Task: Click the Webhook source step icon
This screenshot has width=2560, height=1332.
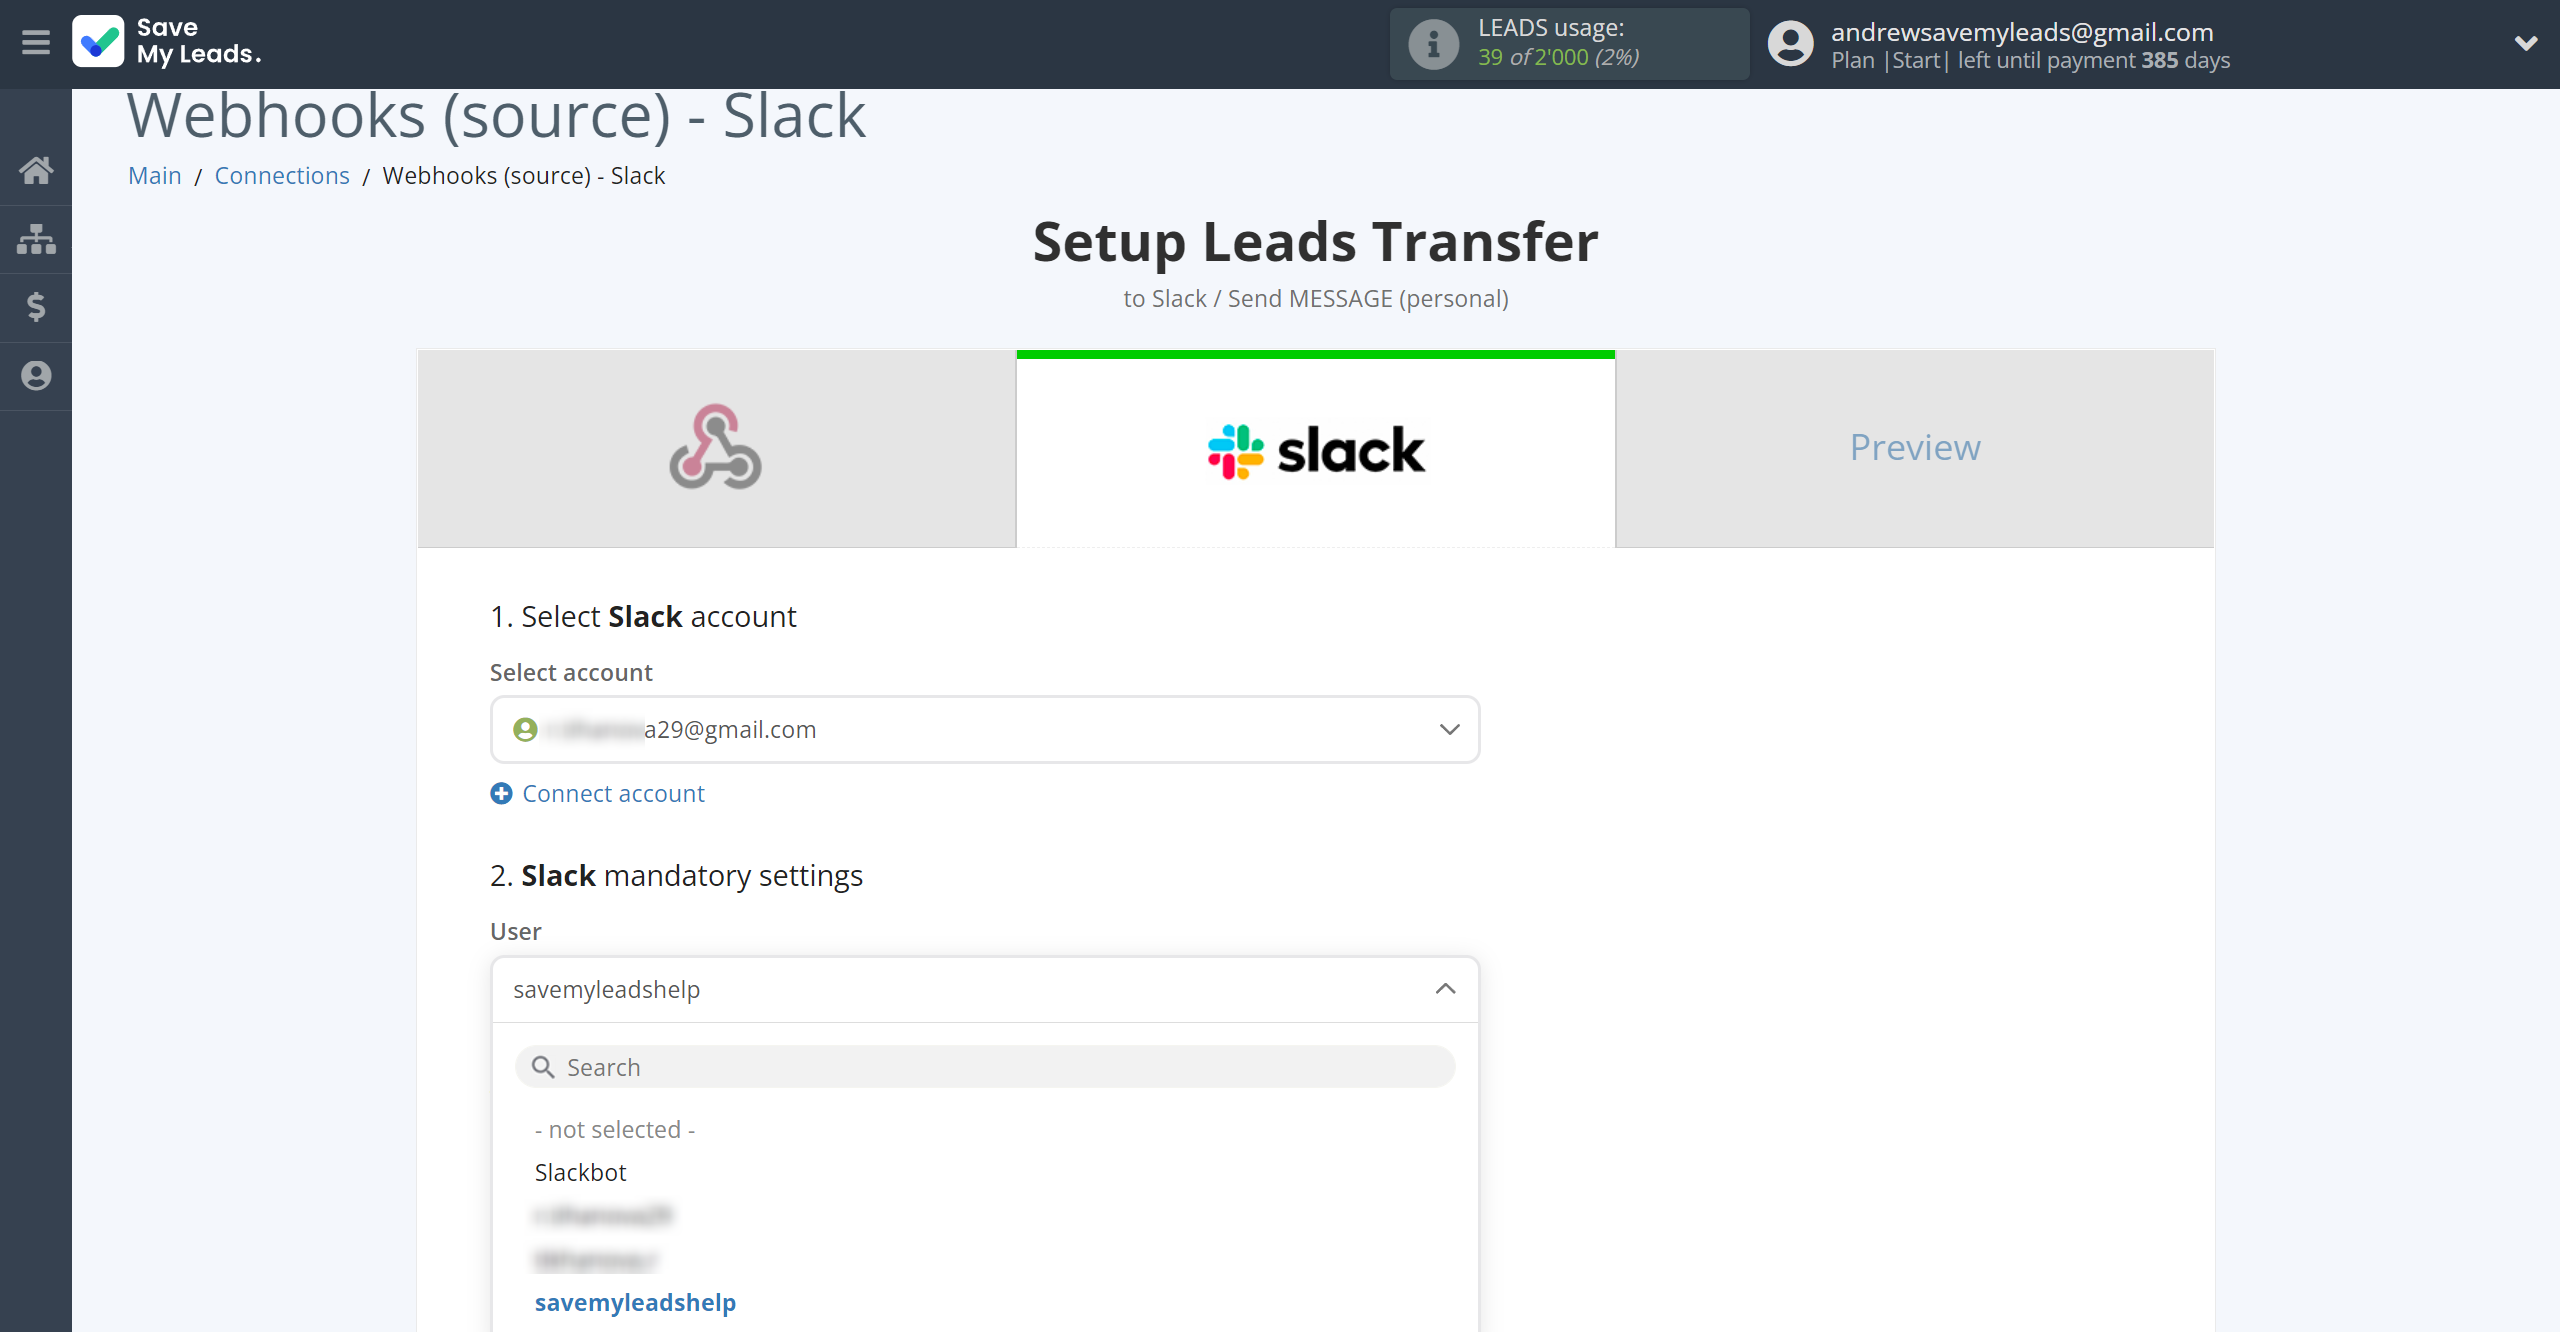Action: (716, 445)
